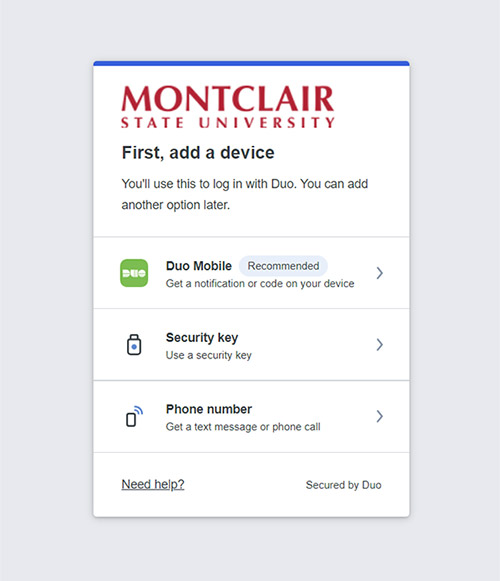This screenshot has height=581, width=500.
Task: Click 'Get a text message or phone call' text
Action: point(243,427)
